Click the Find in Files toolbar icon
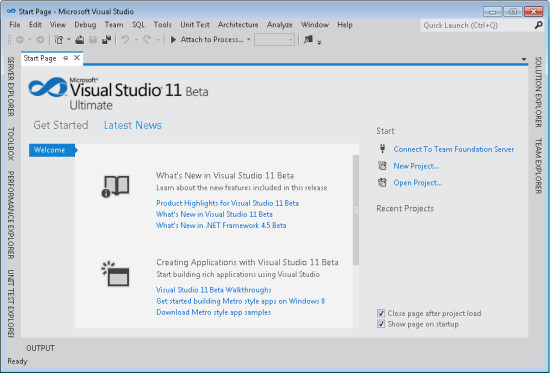The image size is (550, 373). [308, 39]
